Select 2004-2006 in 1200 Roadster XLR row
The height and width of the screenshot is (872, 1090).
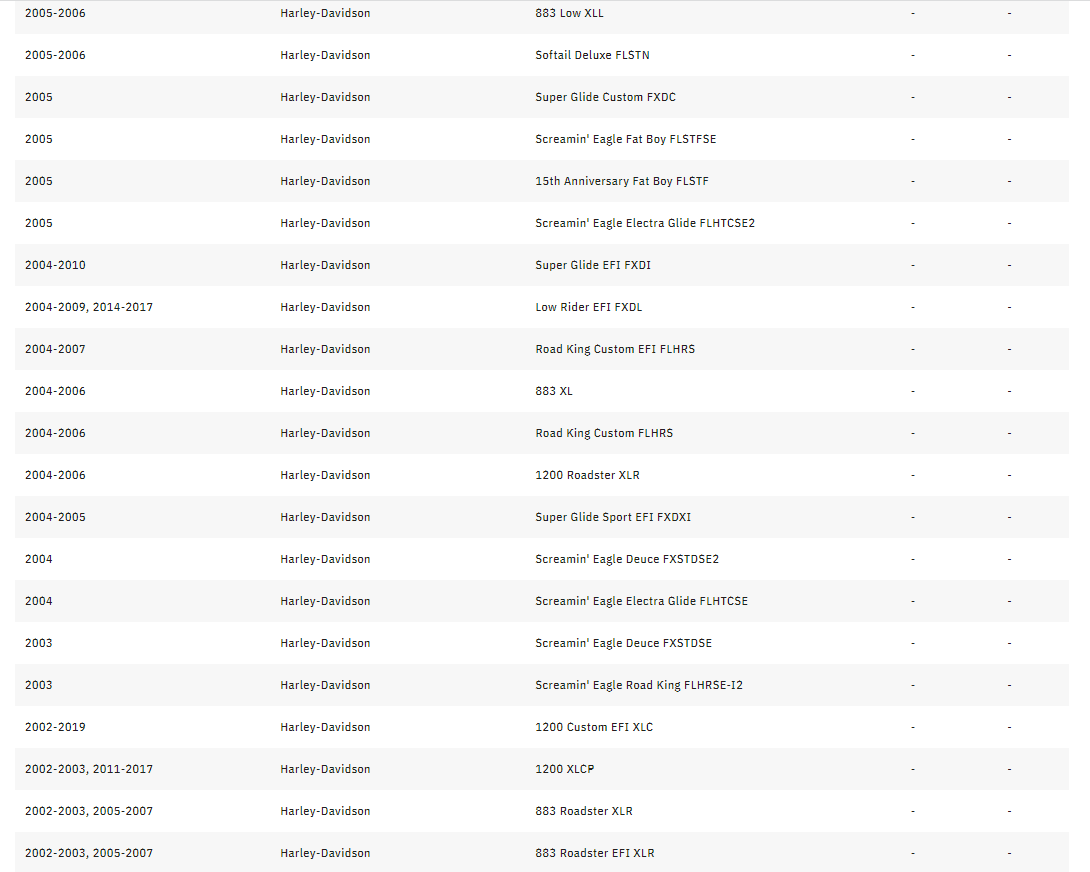point(55,475)
